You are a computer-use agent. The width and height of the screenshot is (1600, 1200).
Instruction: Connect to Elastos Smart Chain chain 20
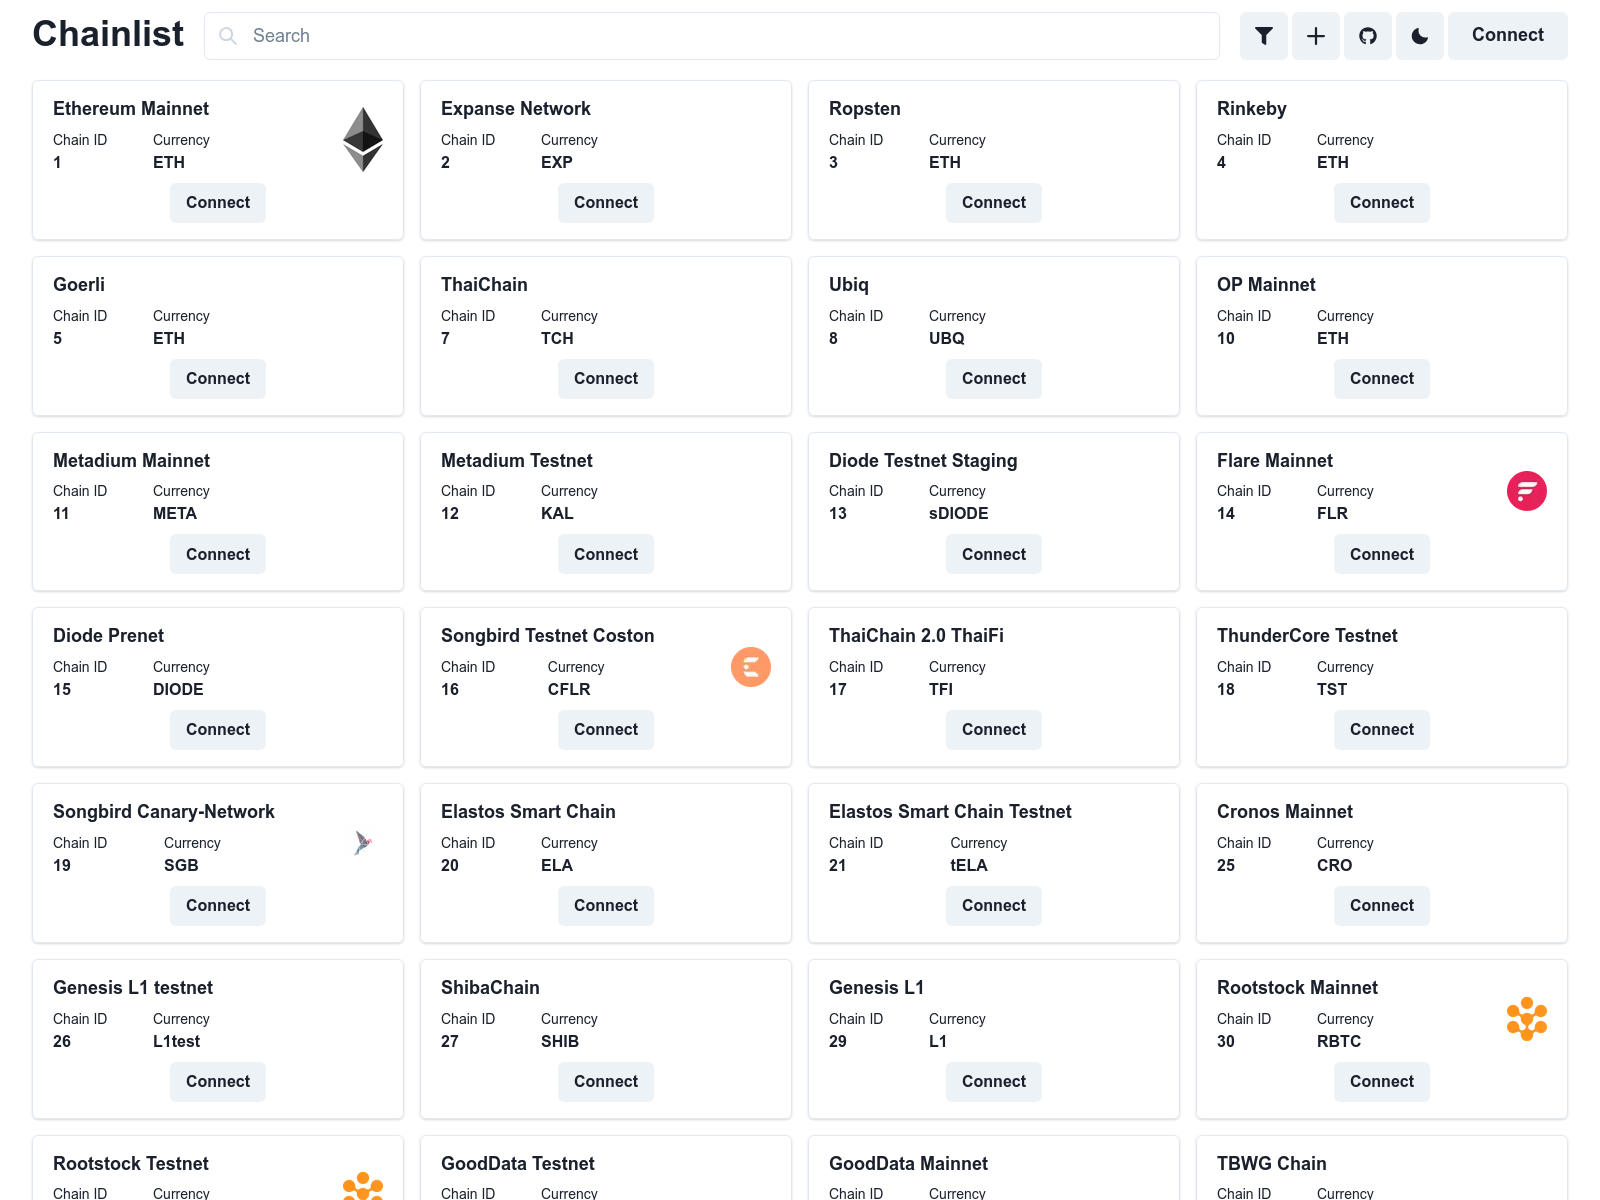(x=606, y=906)
